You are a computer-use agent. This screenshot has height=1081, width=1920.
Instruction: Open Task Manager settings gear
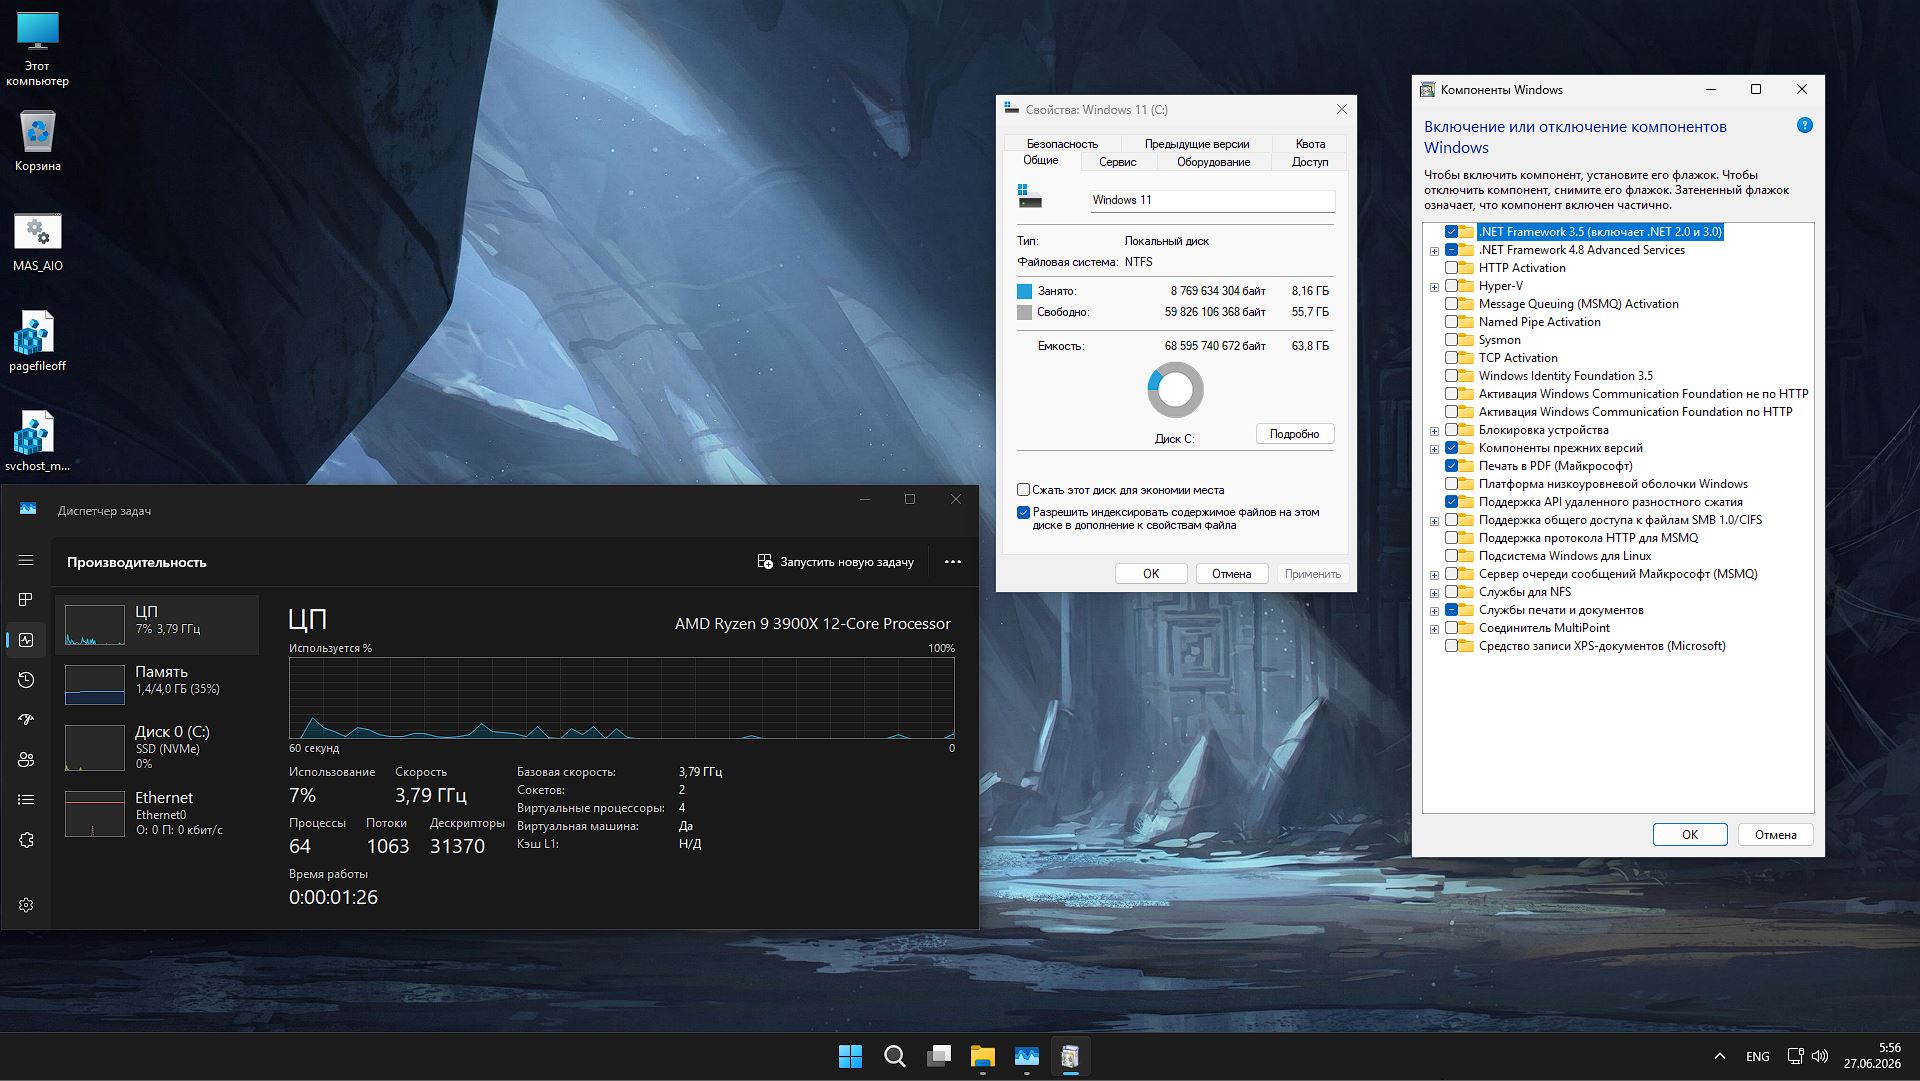click(x=26, y=905)
